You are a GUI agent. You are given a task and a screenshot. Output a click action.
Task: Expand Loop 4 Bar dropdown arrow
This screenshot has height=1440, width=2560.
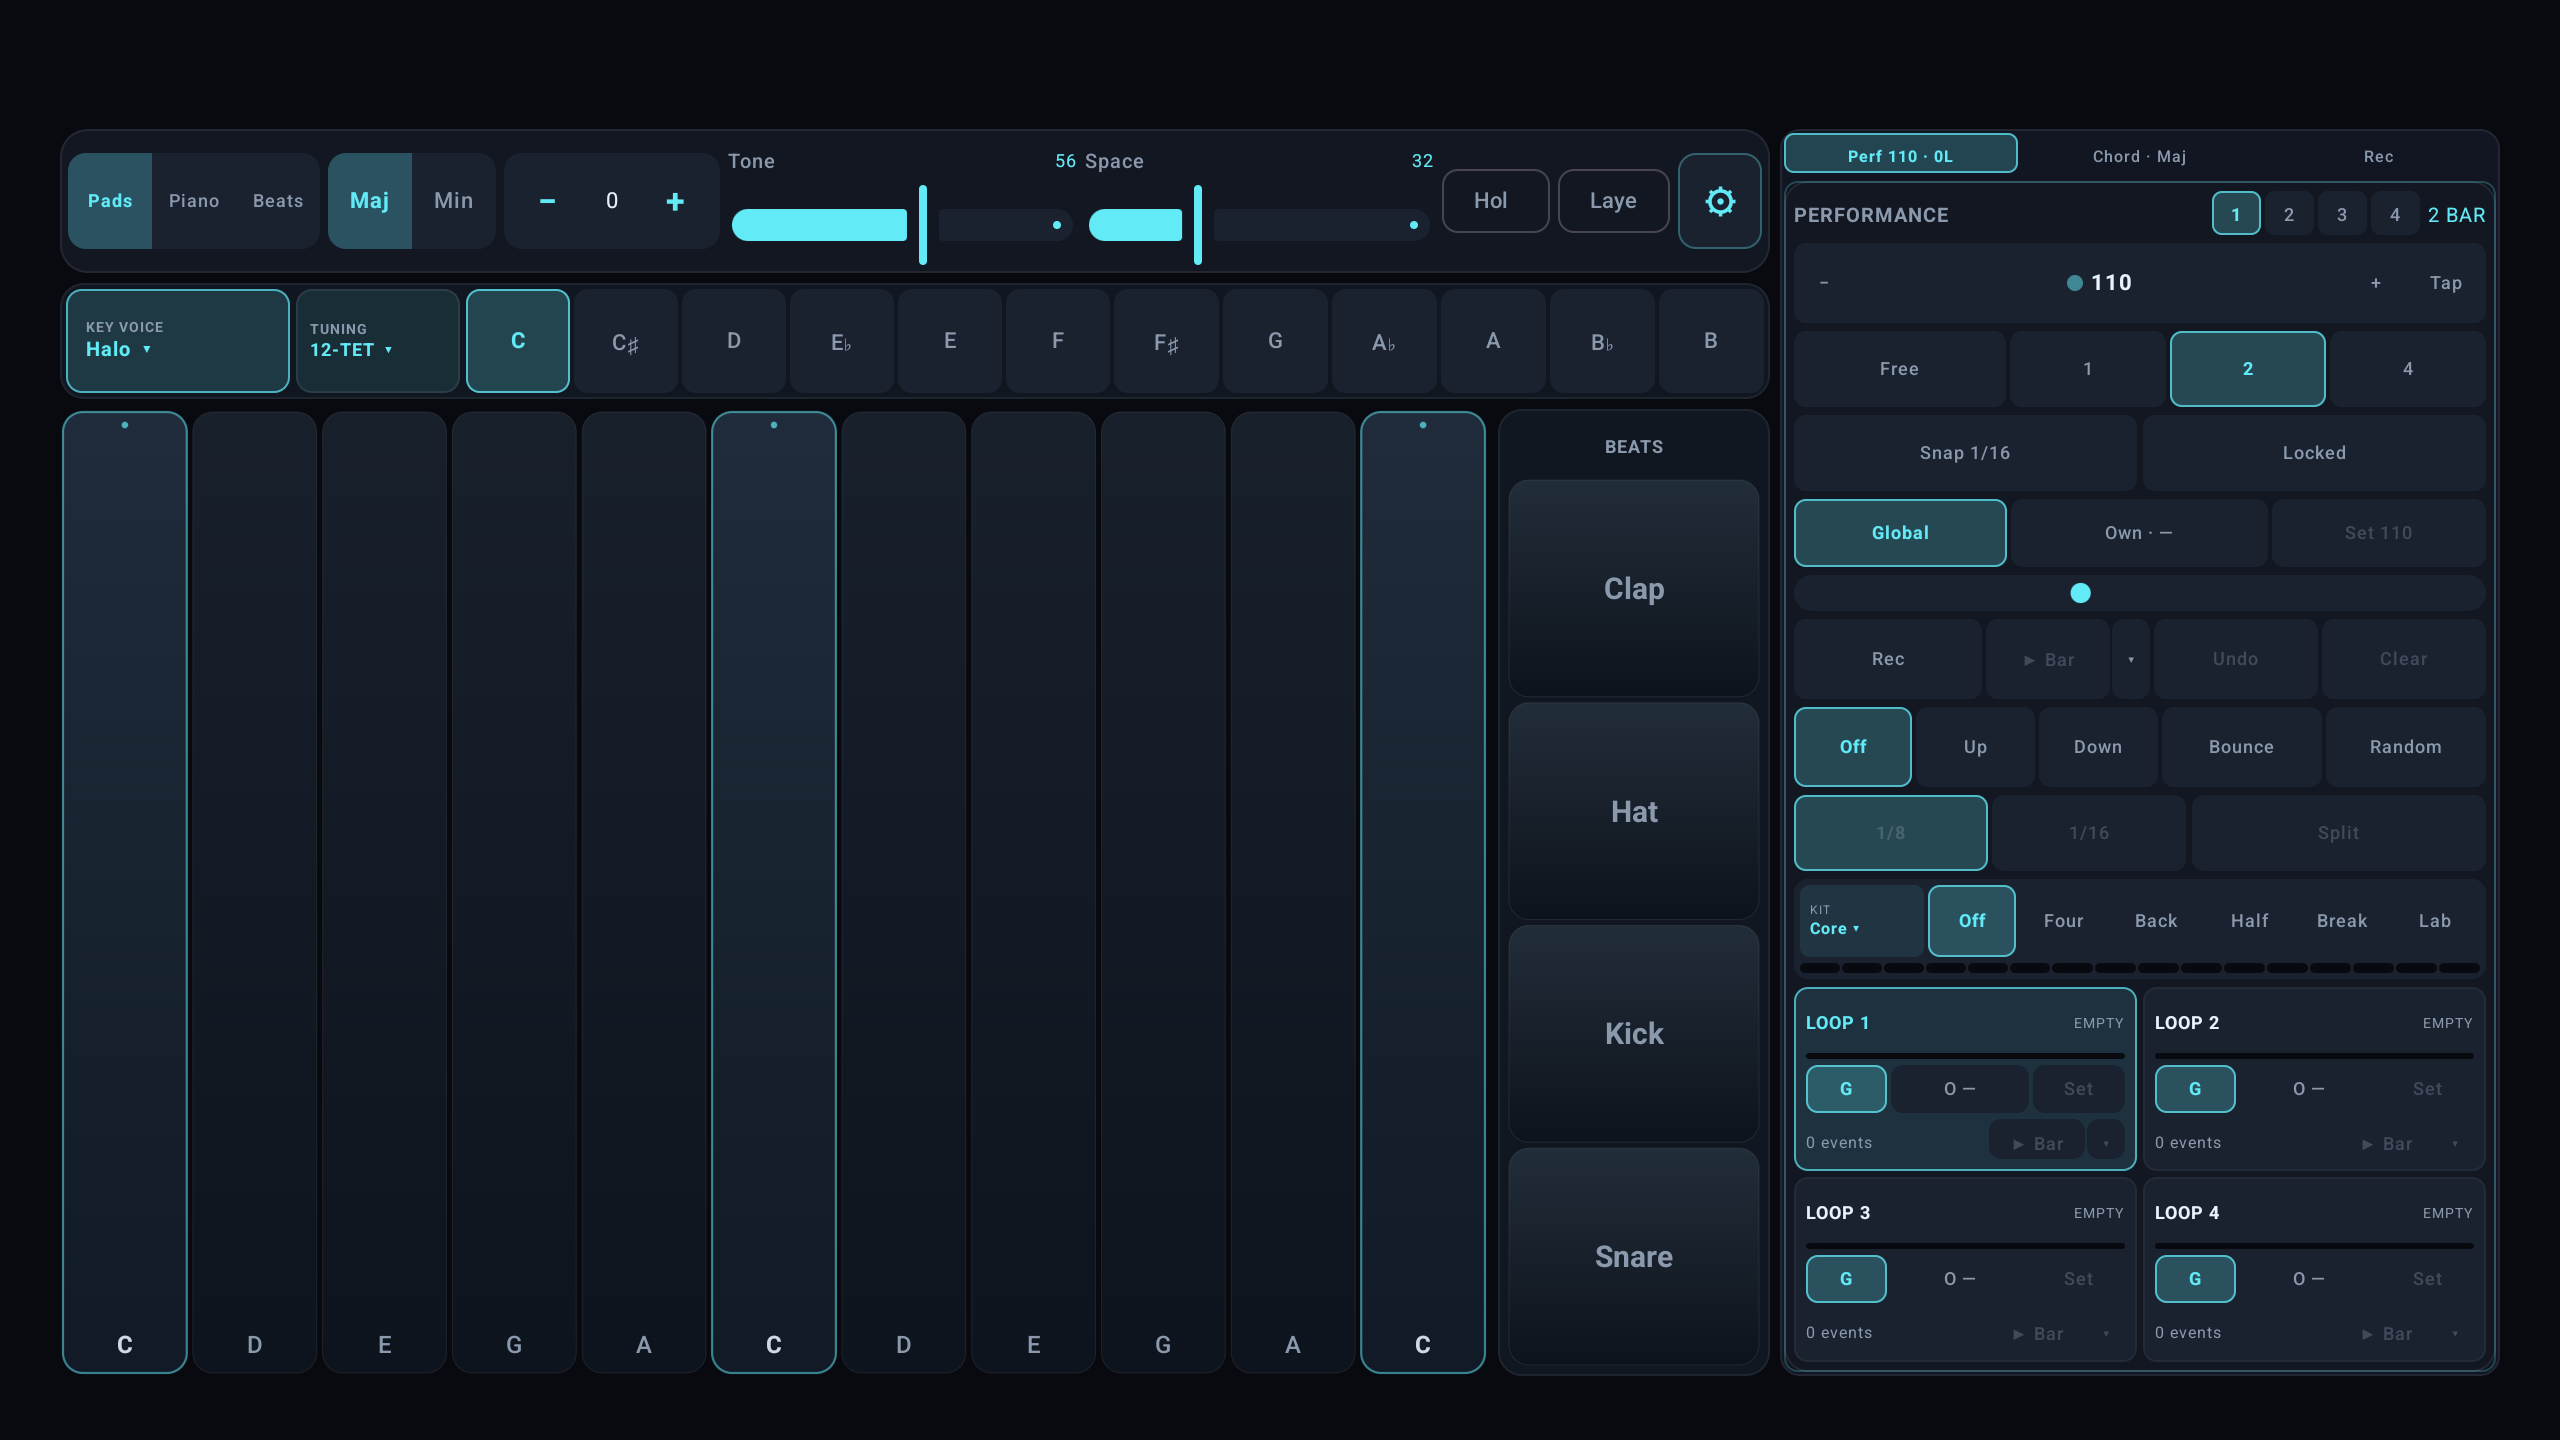[2455, 1333]
